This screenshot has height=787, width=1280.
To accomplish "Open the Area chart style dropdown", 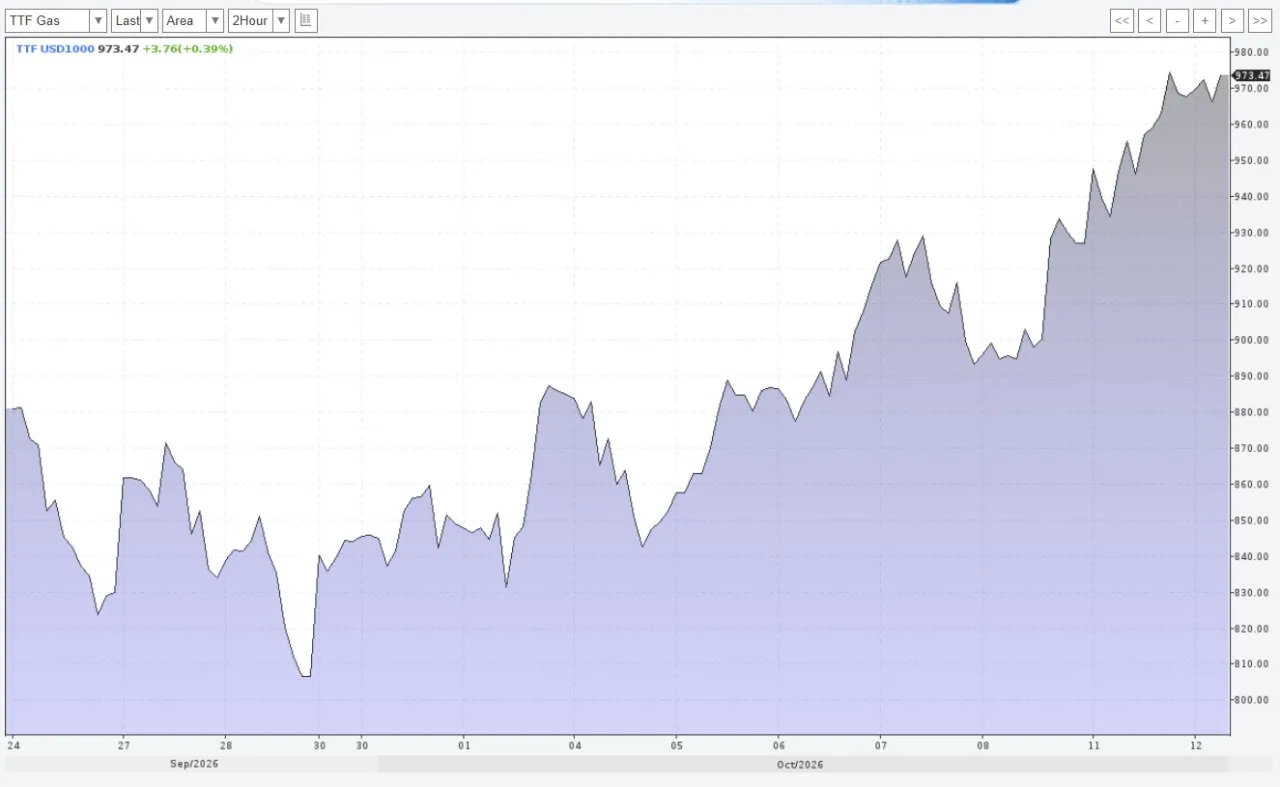I will click(x=193, y=20).
